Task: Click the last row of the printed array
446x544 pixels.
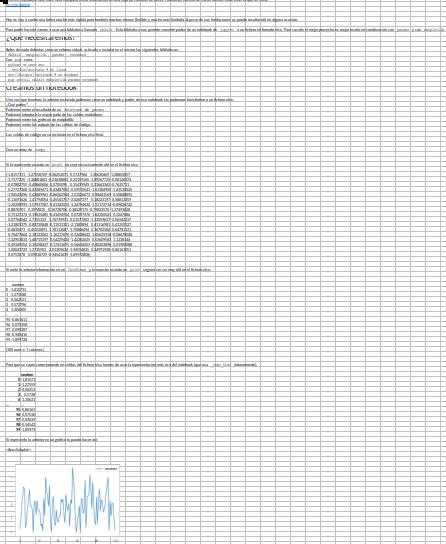Action: click(x=48, y=254)
